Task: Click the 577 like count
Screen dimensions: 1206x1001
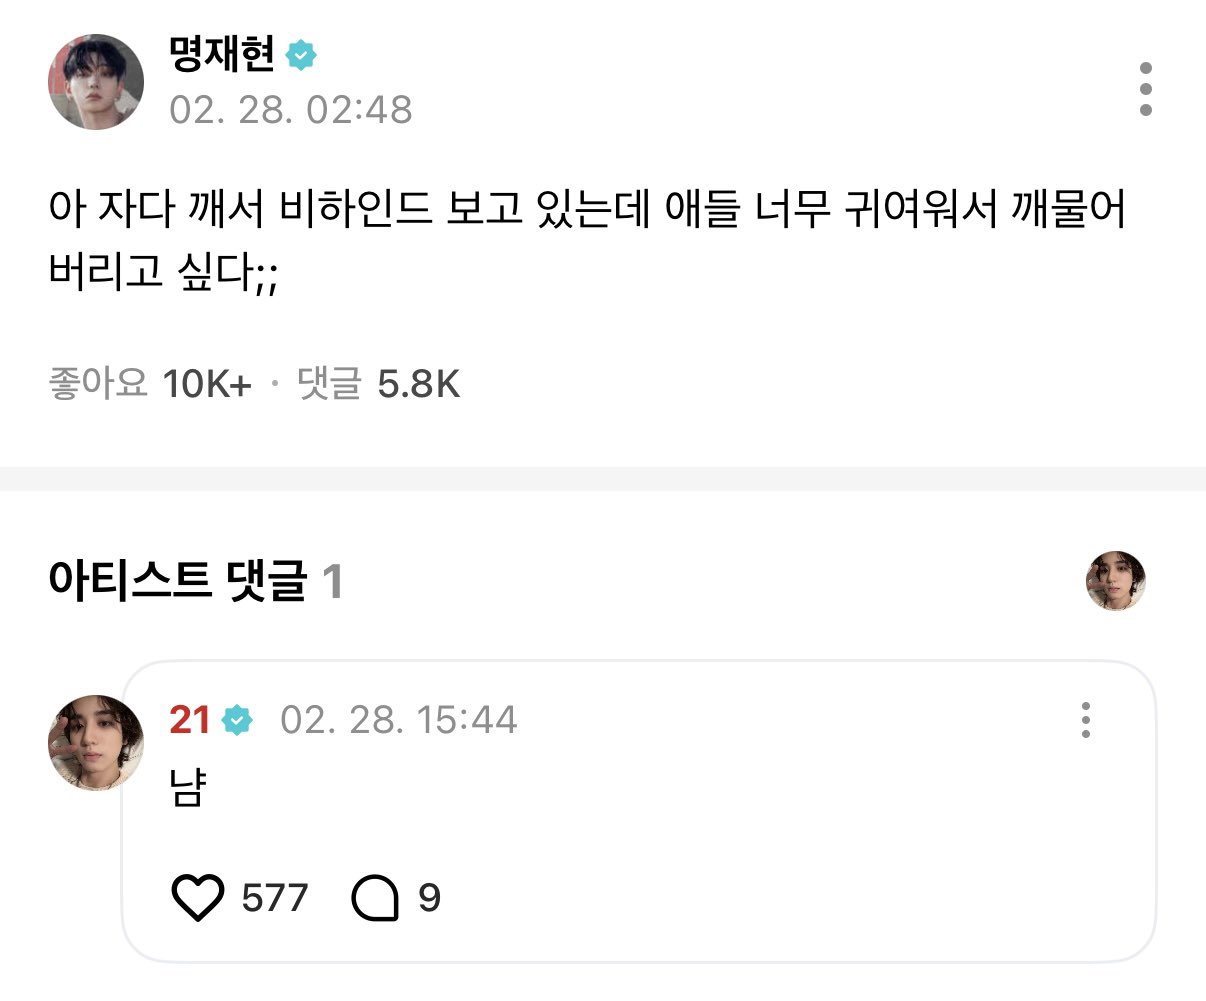Action: 274,898
